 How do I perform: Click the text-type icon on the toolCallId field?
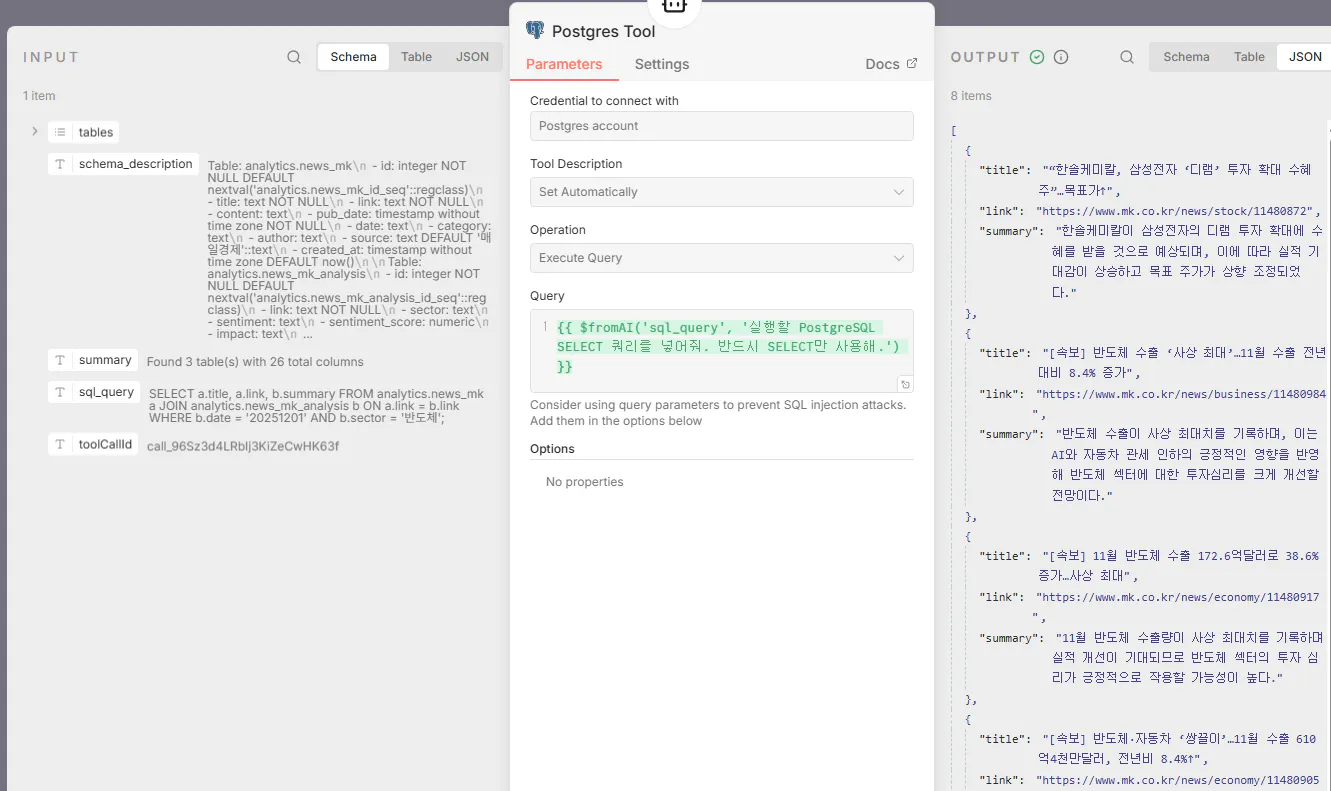(60, 444)
